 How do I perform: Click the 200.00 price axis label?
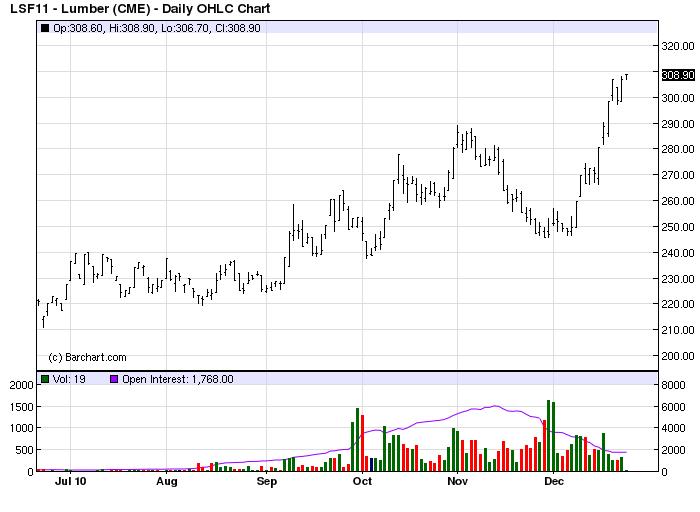click(x=677, y=356)
